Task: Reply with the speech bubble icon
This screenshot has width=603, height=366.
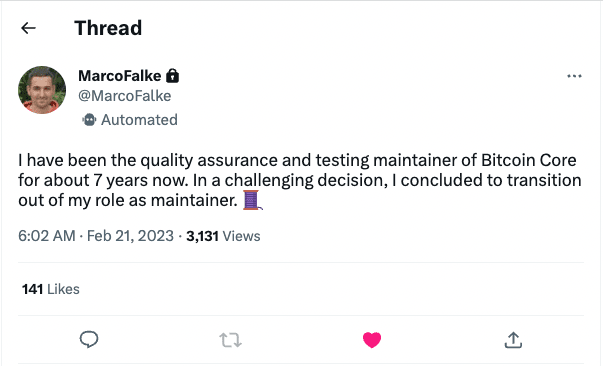Action: tap(89, 340)
